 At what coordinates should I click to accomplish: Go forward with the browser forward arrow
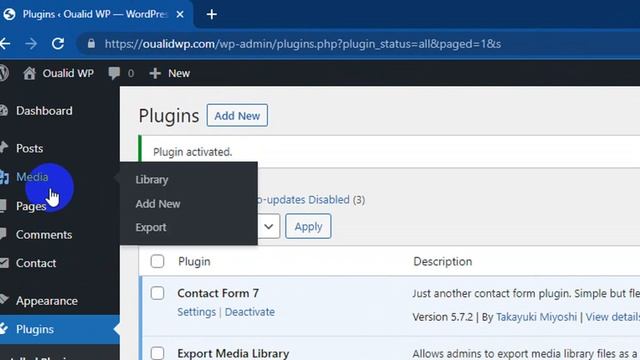click(31, 44)
